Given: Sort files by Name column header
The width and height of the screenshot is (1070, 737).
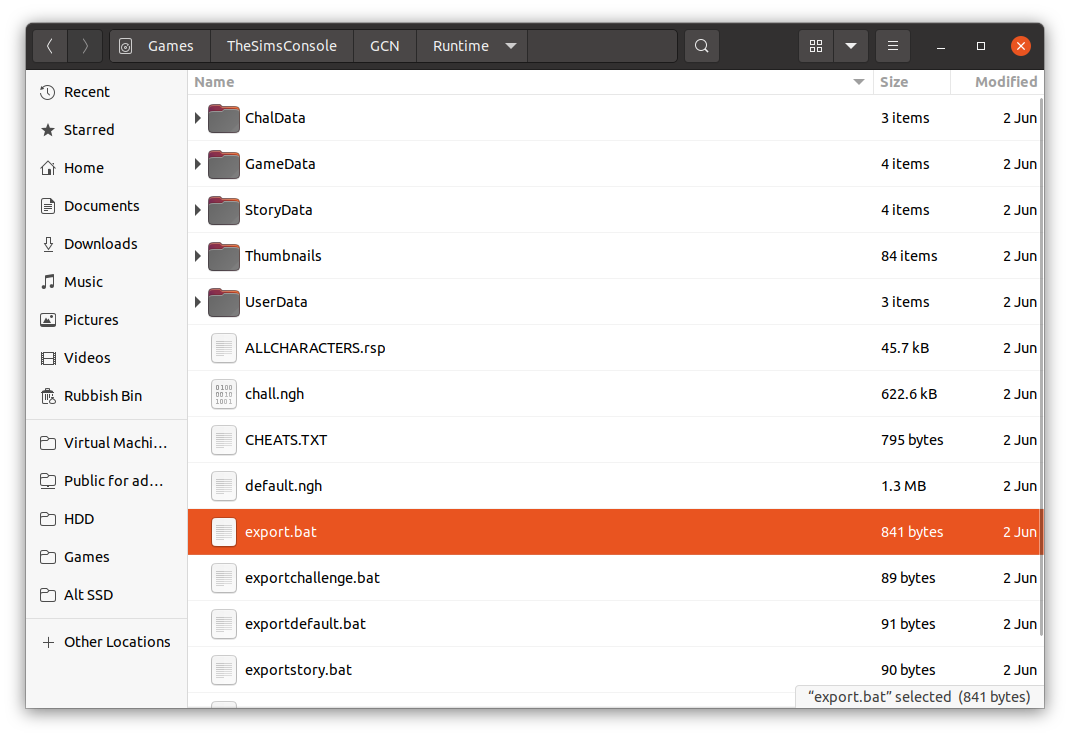Looking at the screenshot, I should point(215,82).
